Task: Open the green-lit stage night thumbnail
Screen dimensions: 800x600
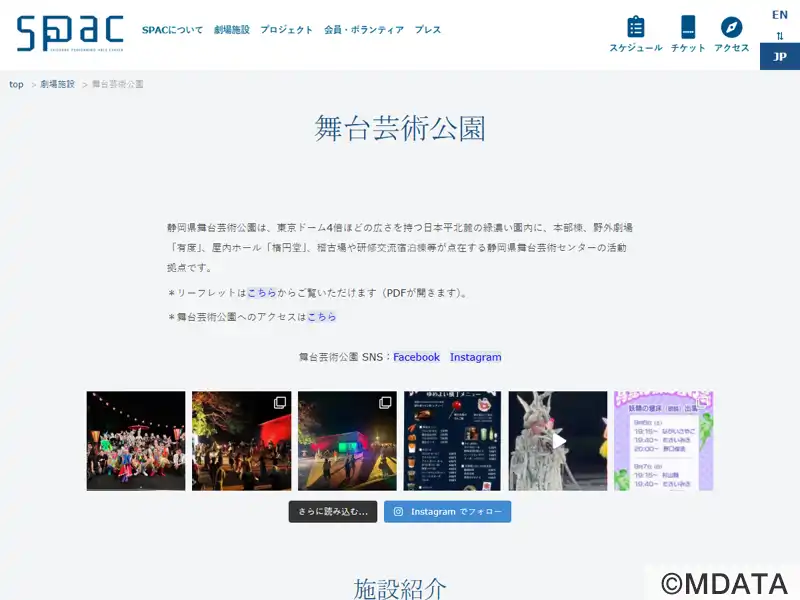Action: coord(347,441)
